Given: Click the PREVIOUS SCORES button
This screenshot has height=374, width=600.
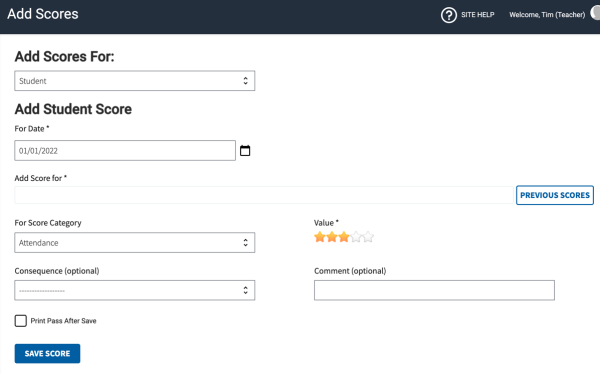Looking at the screenshot, I should click(x=555, y=195).
